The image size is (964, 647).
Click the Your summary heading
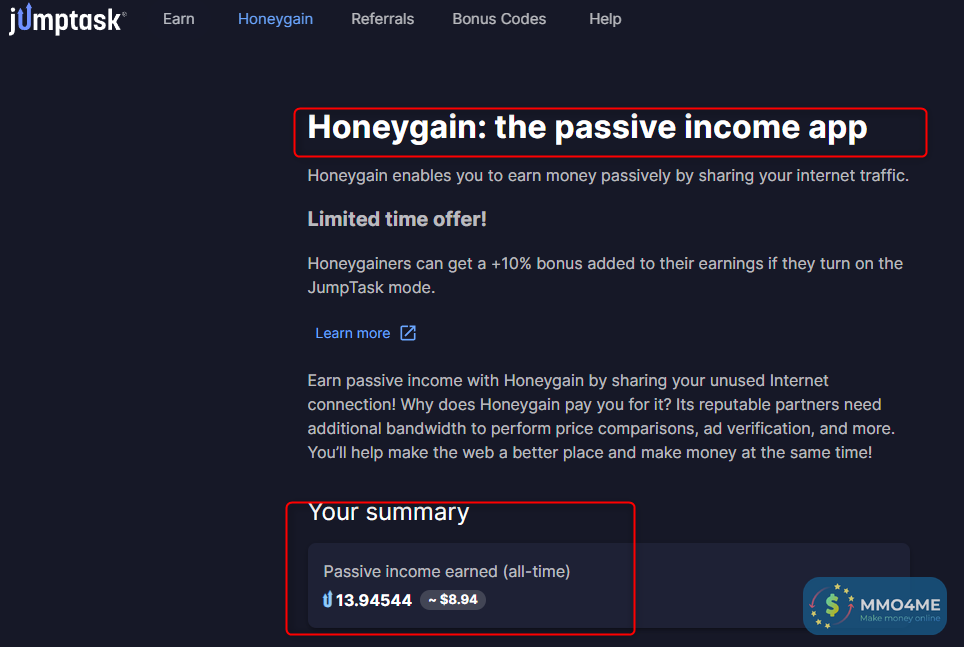[x=389, y=512]
